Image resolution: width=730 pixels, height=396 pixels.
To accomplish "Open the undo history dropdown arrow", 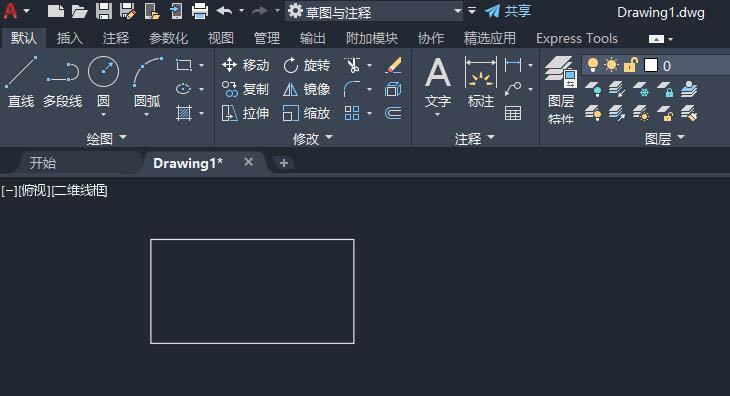I will click(241, 11).
